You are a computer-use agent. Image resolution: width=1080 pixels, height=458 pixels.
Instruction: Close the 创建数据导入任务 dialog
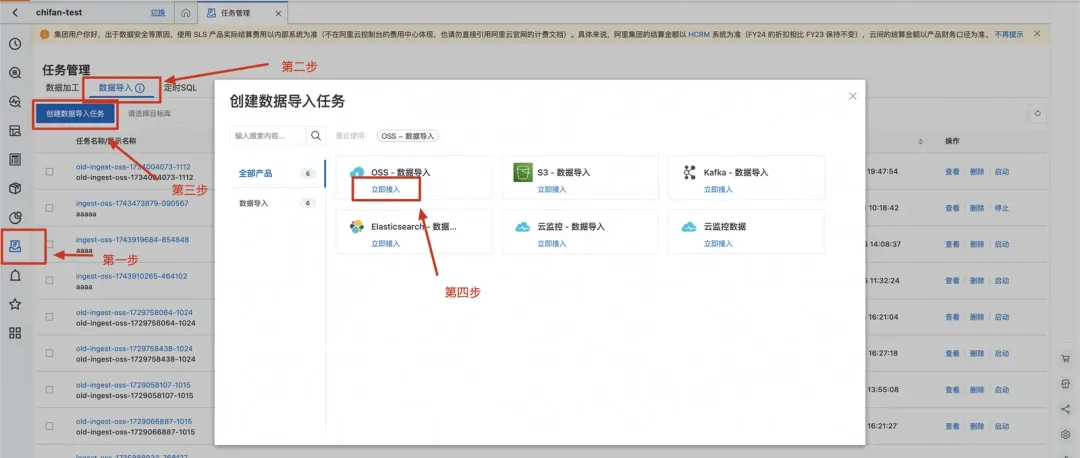click(x=853, y=96)
